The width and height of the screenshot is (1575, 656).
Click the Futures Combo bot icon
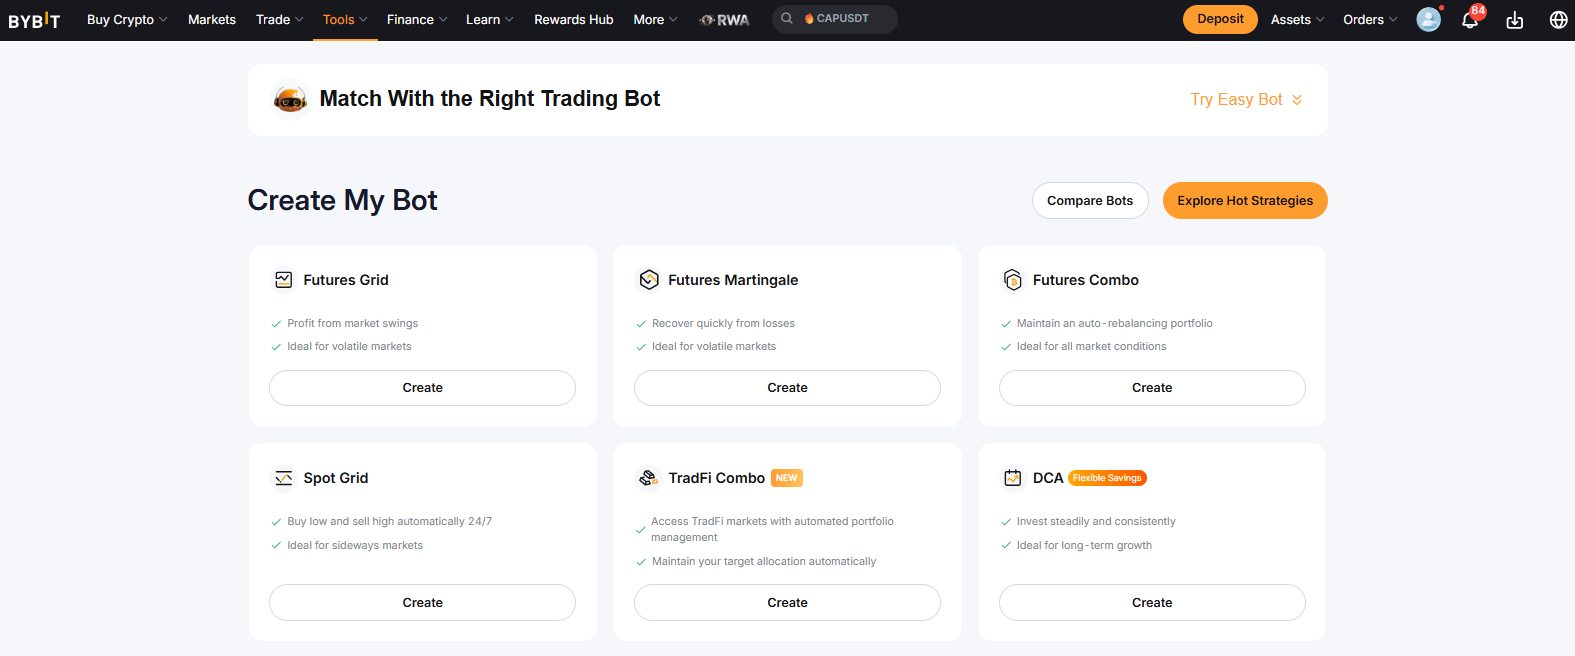pyautogui.click(x=1013, y=280)
